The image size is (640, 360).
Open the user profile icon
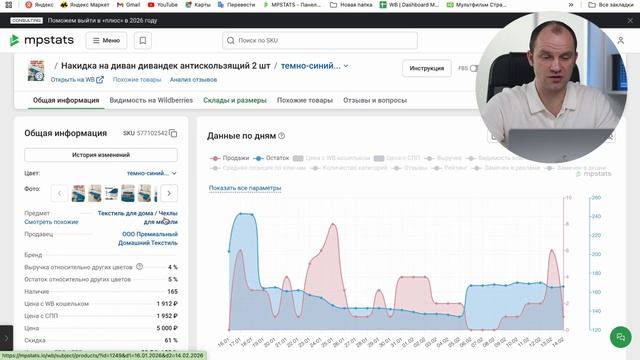click(620, 40)
